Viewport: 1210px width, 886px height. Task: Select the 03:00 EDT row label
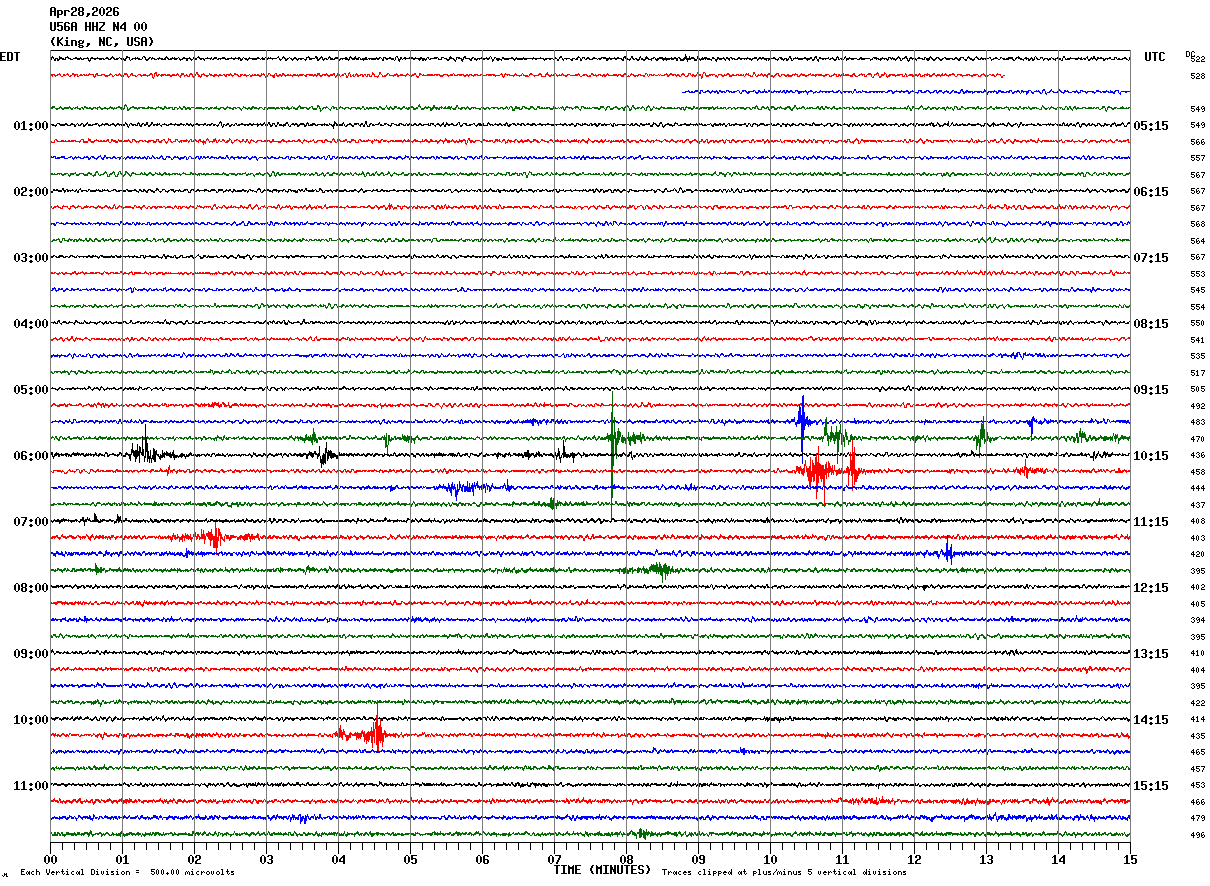click(31, 258)
